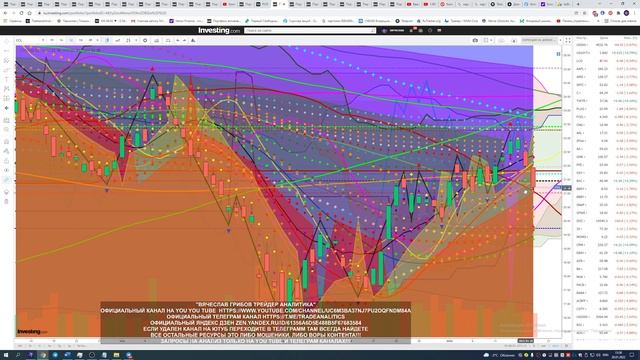The width and height of the screenshot is (640, 360).
Task: Select the brush drawing tool
Action: pos(6,70)
